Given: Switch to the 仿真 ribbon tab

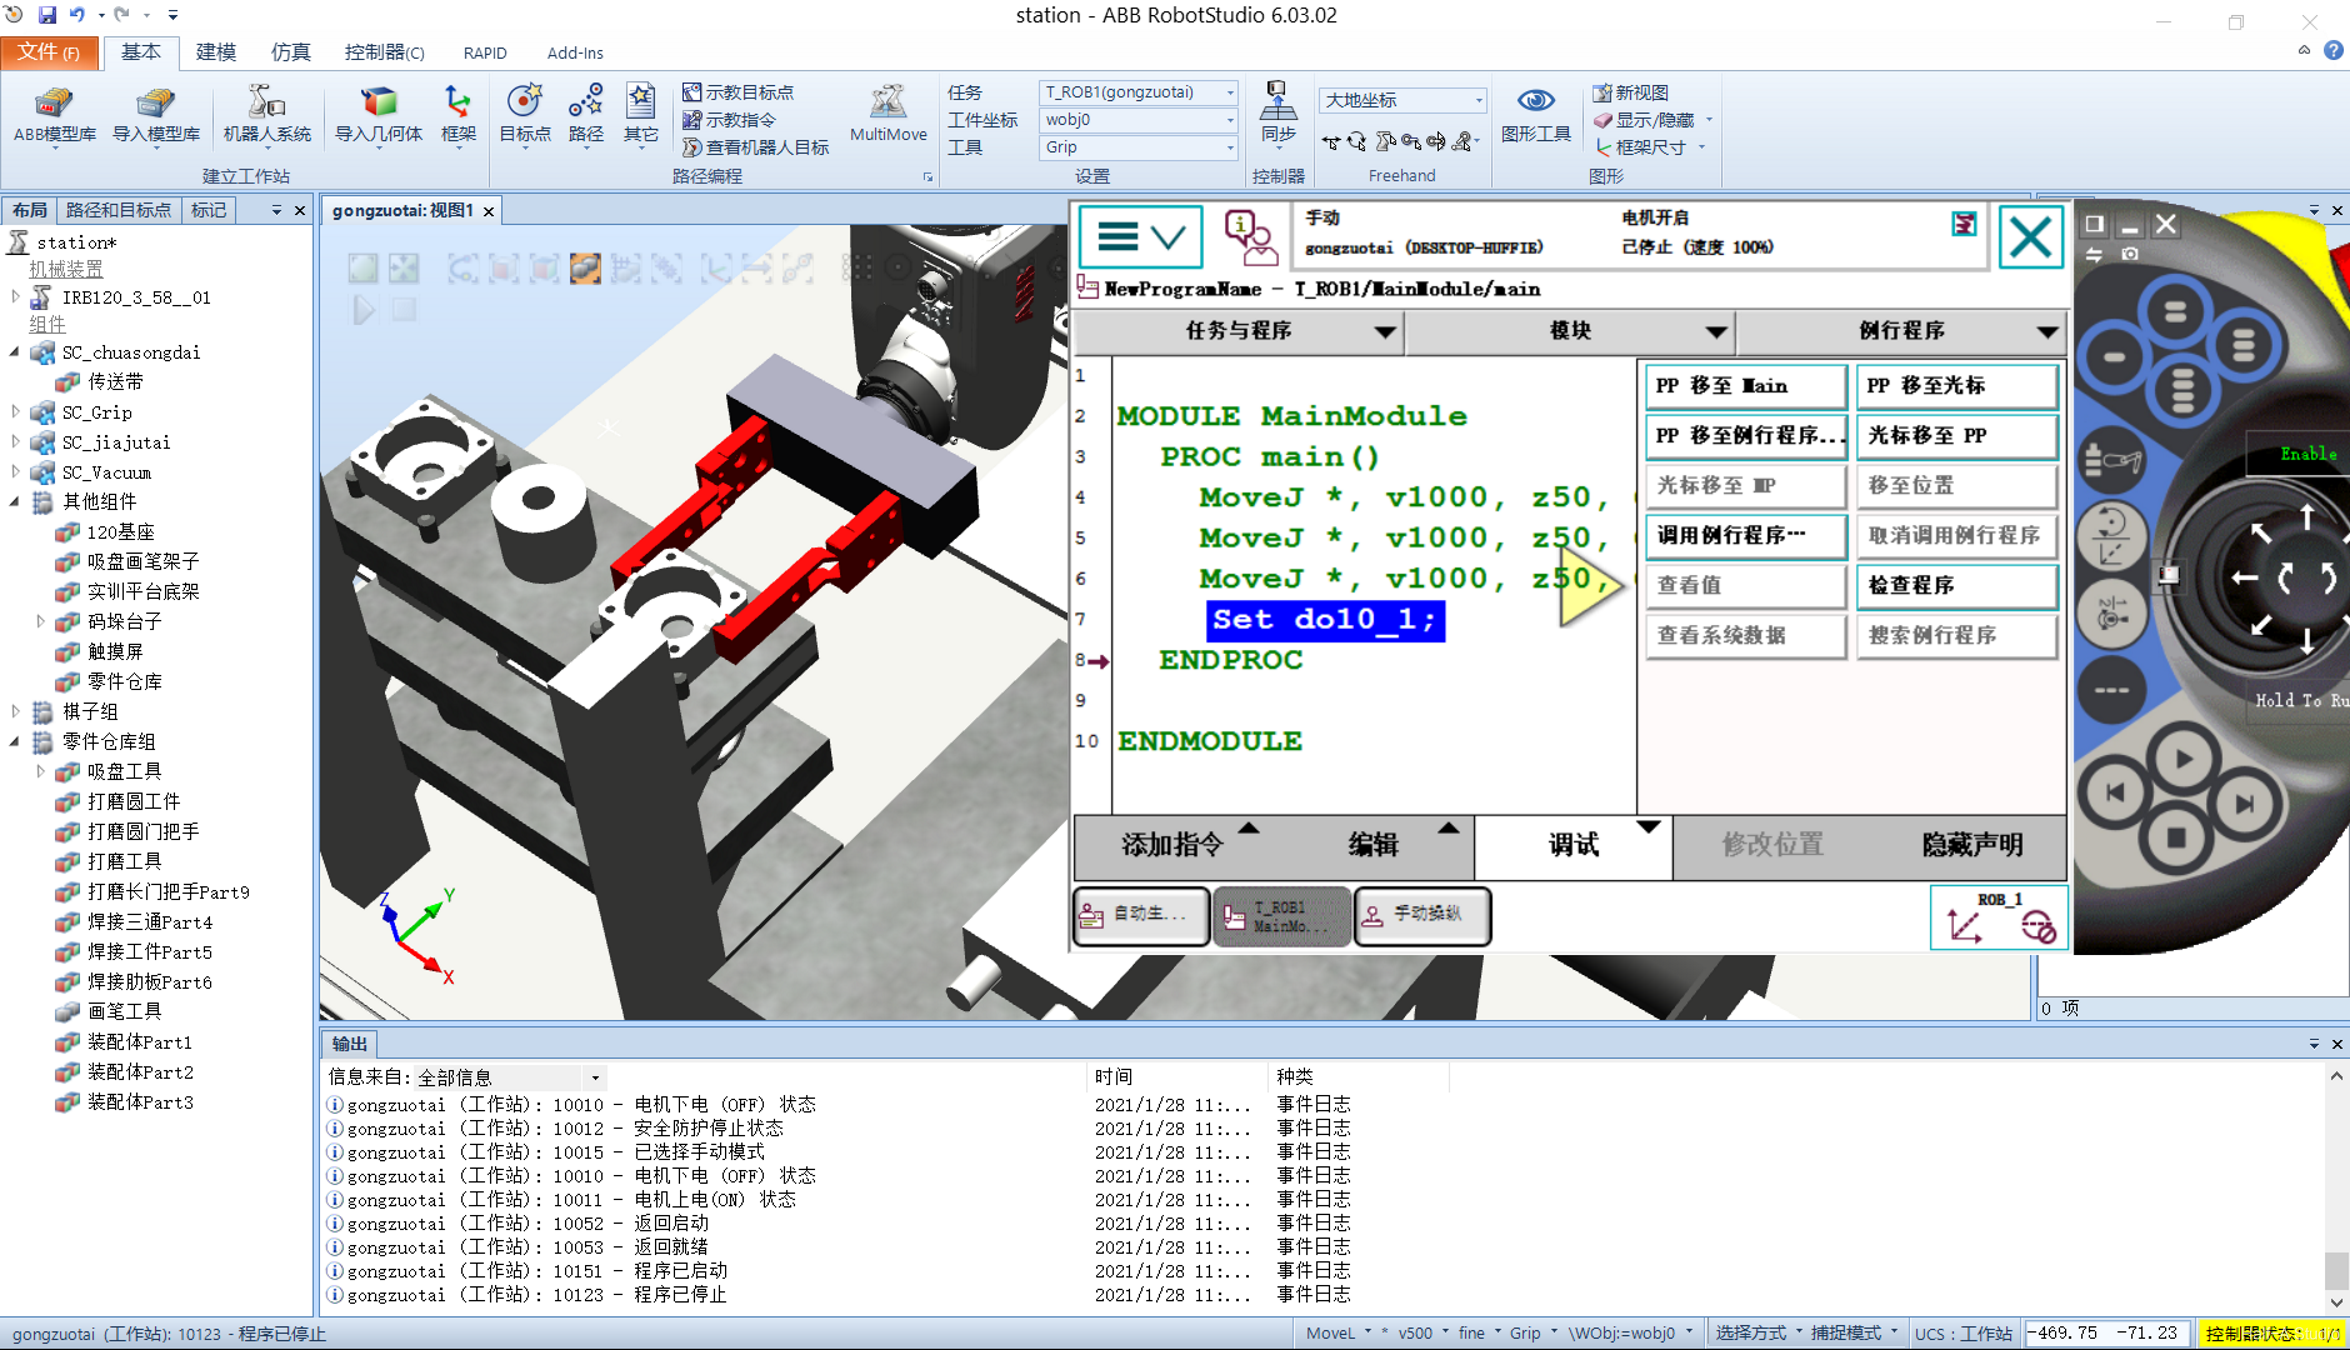Looking at the screenshot, I should click(290, 53).
